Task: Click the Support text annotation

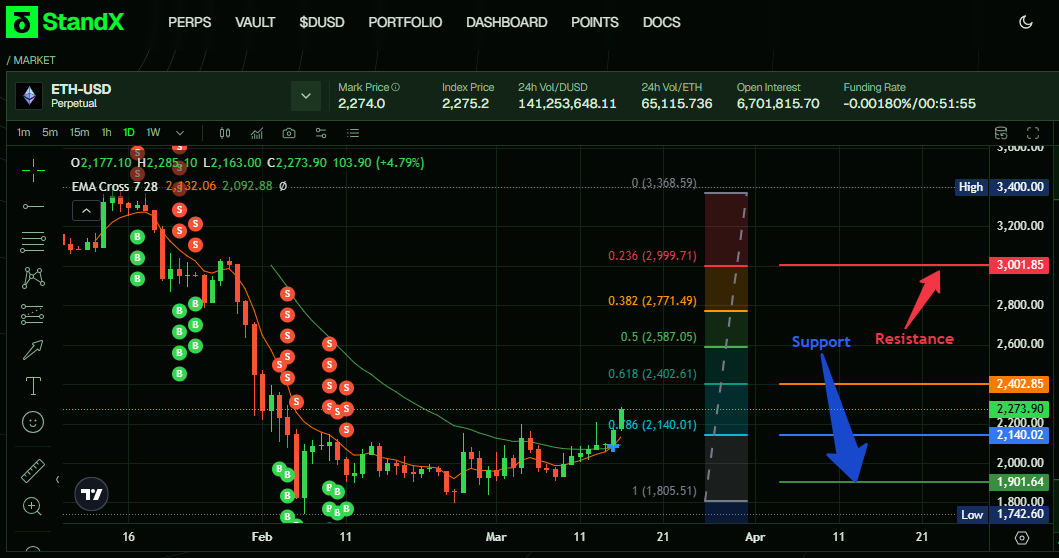Action: tap(821, 342)
